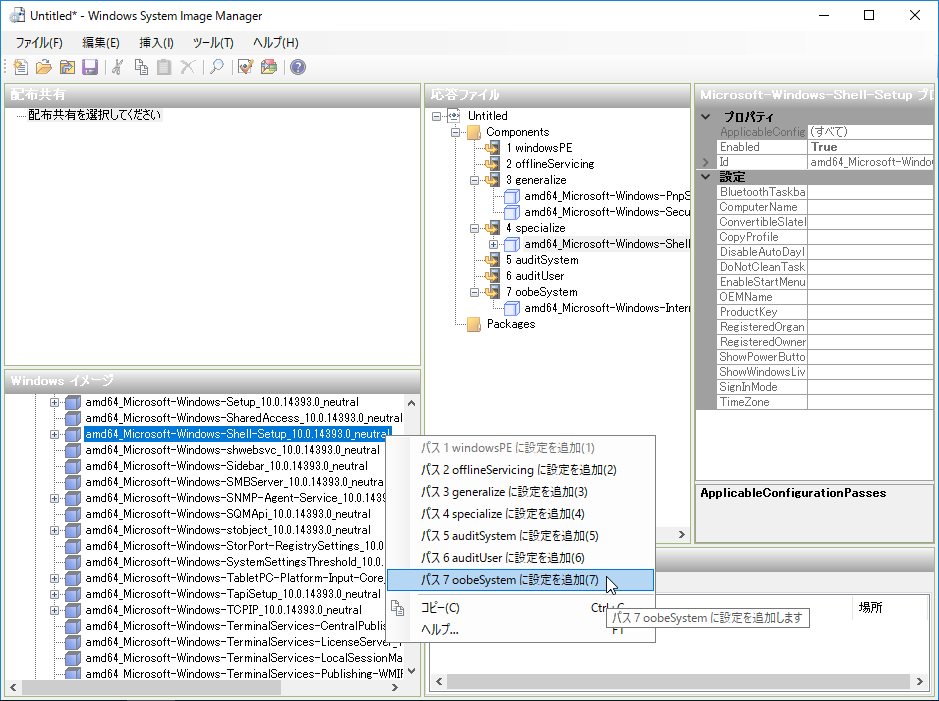Expand amd64_Microsoft-Windows-Setup in Windows image

pos(54,402)
